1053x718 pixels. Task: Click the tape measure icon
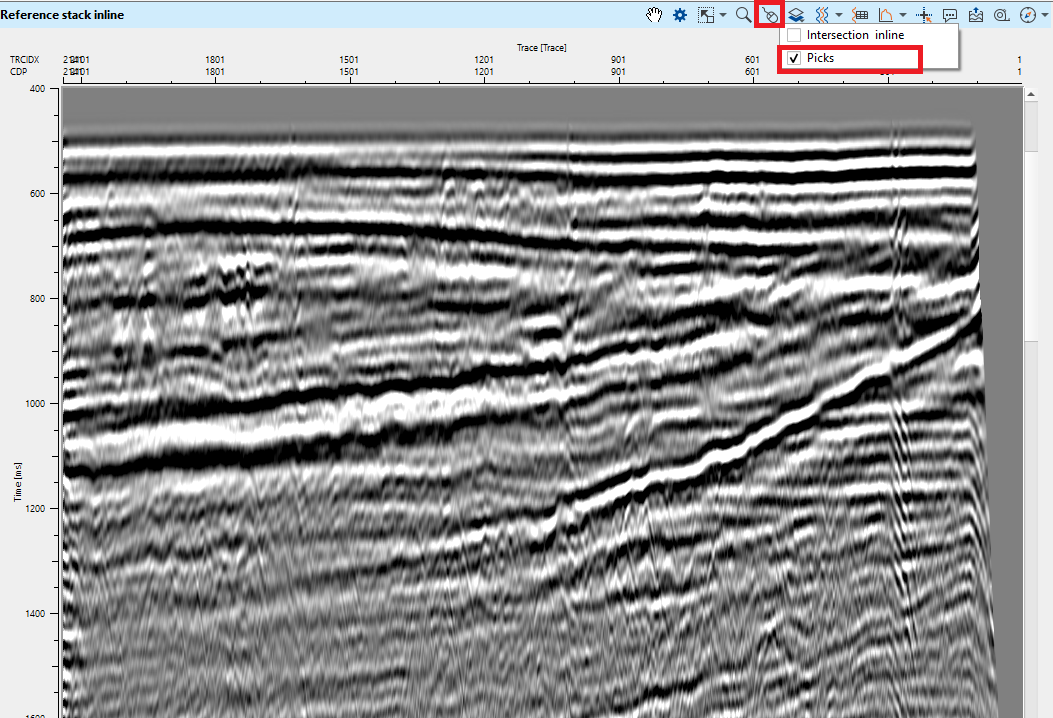pos(1000,15)
